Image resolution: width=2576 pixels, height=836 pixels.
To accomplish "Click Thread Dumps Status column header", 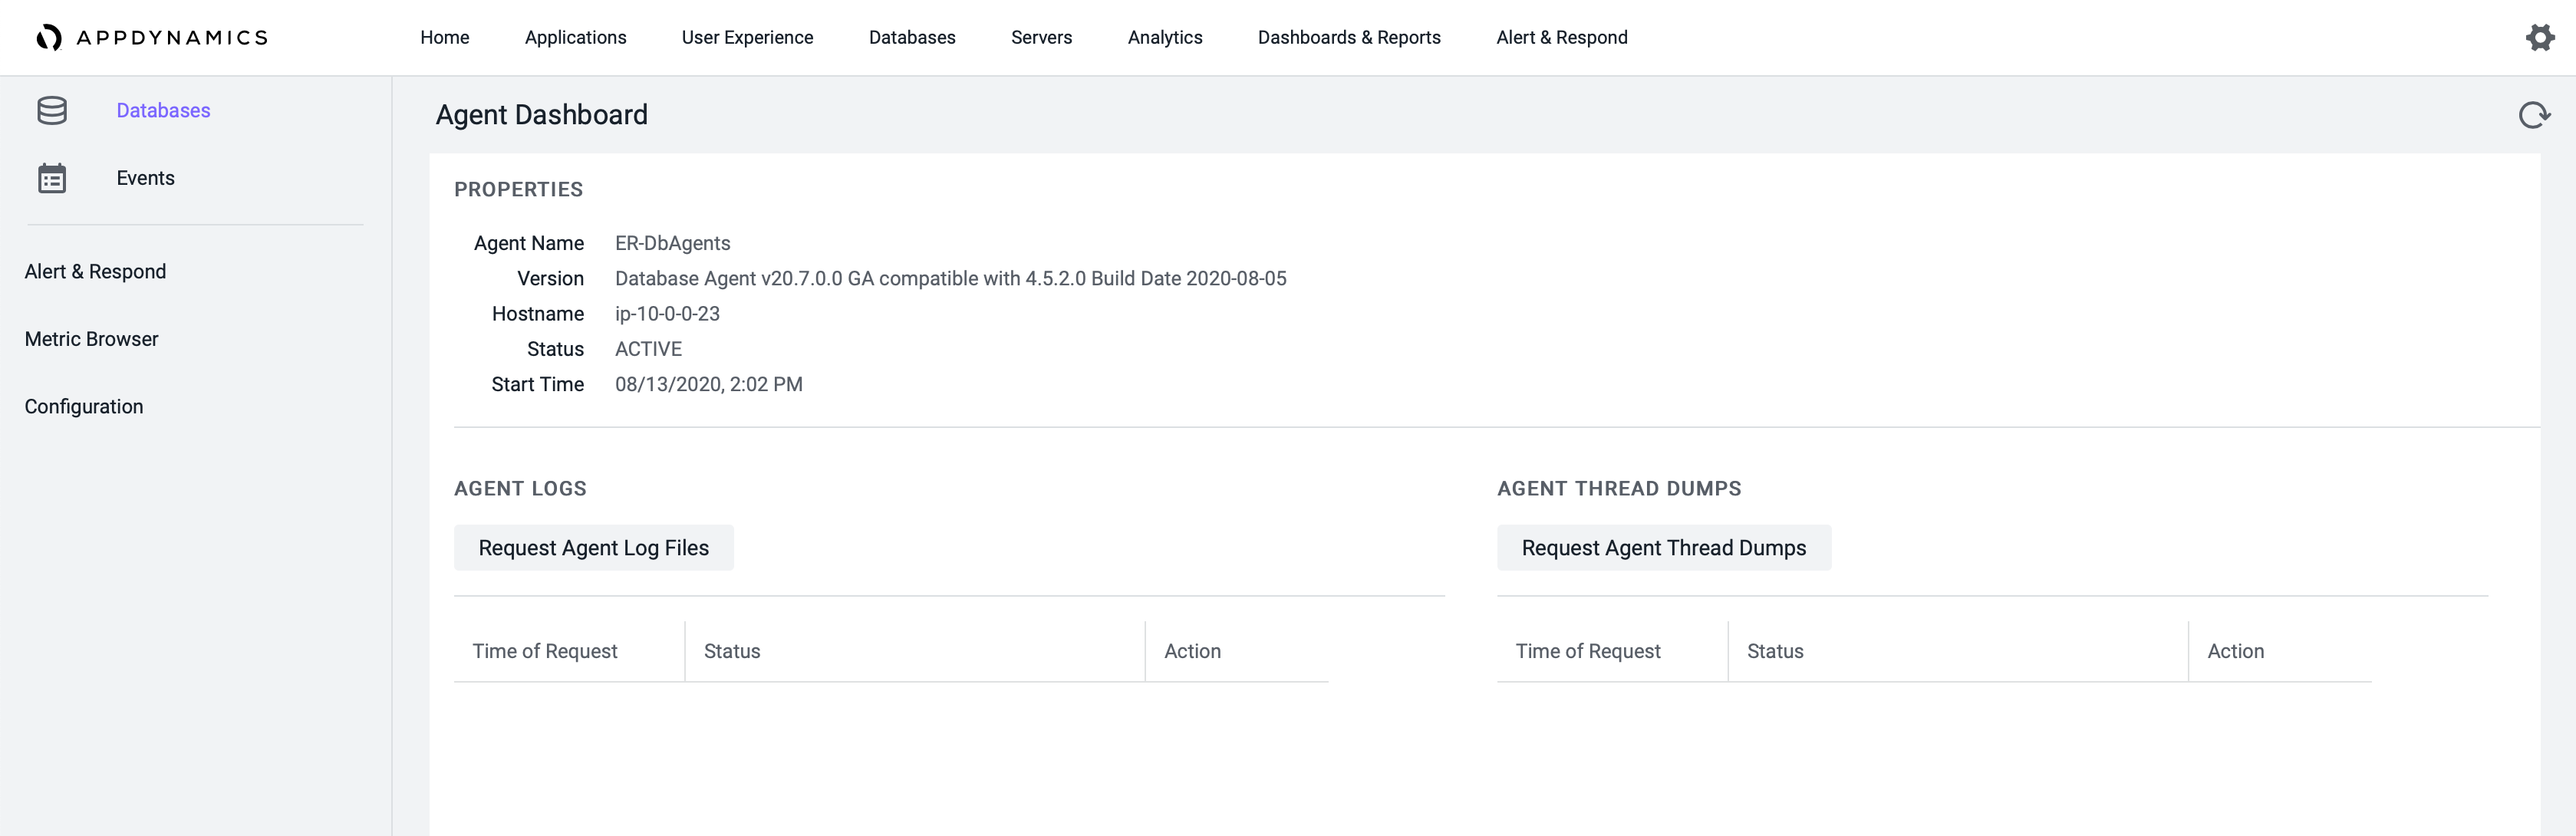I will (x=1958, y=652).
